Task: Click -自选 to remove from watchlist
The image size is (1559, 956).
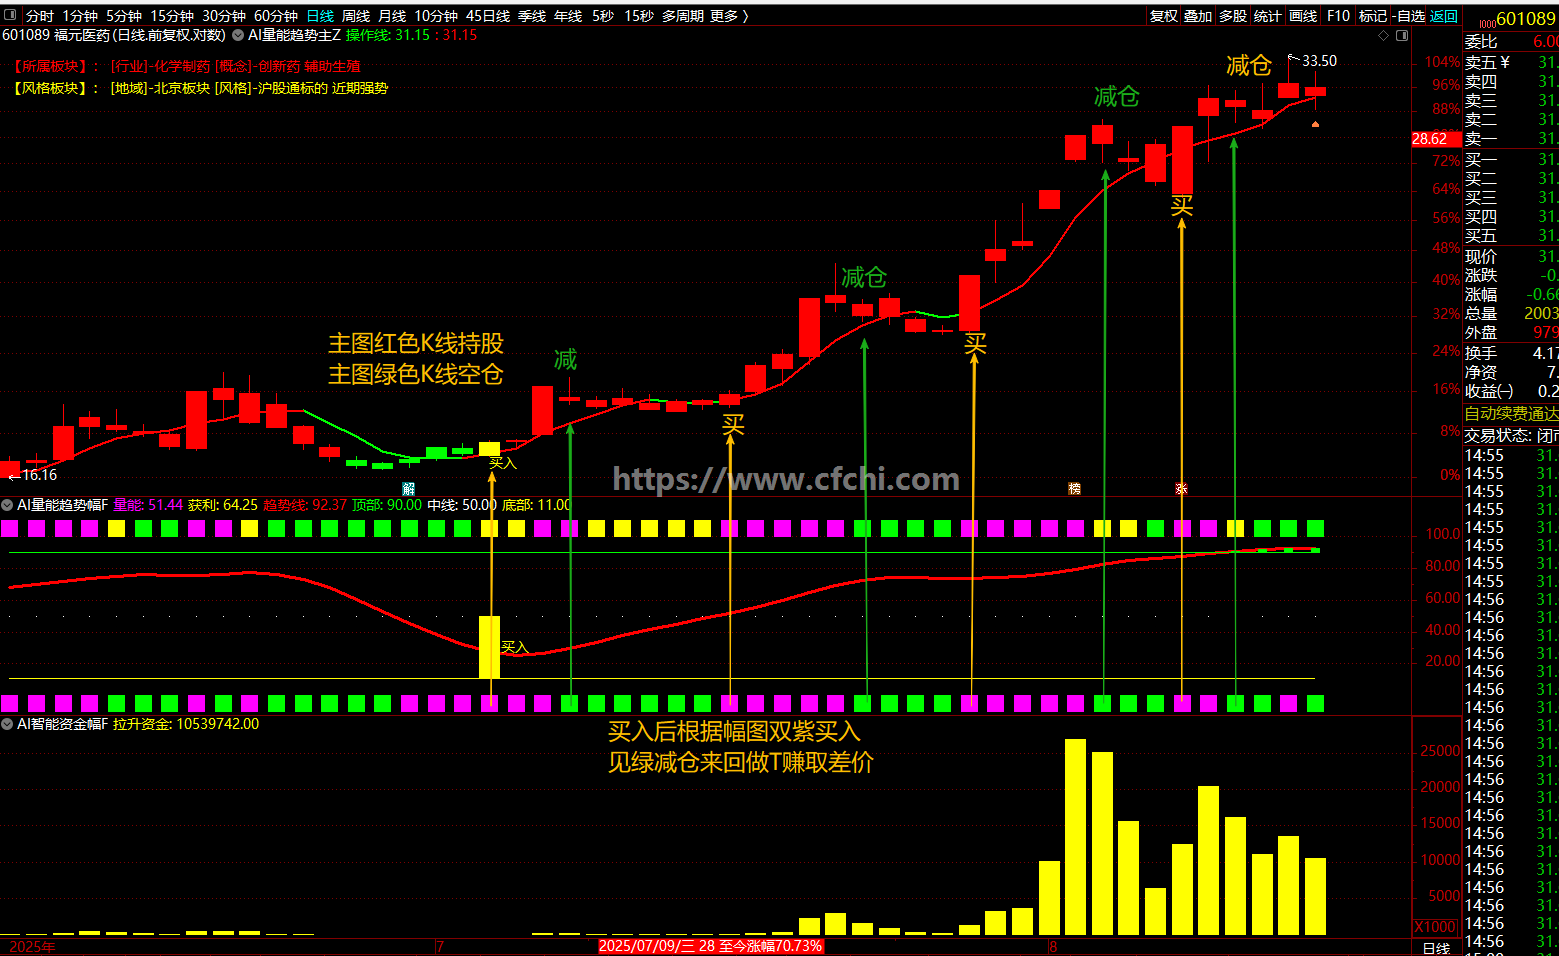Action: (1409, 16)
